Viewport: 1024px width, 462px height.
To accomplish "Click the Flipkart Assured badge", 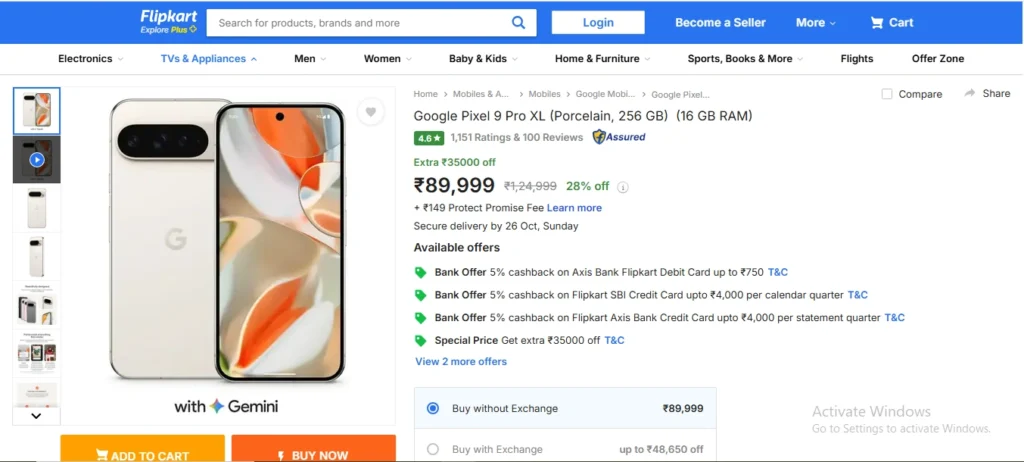I will [619, 137].
